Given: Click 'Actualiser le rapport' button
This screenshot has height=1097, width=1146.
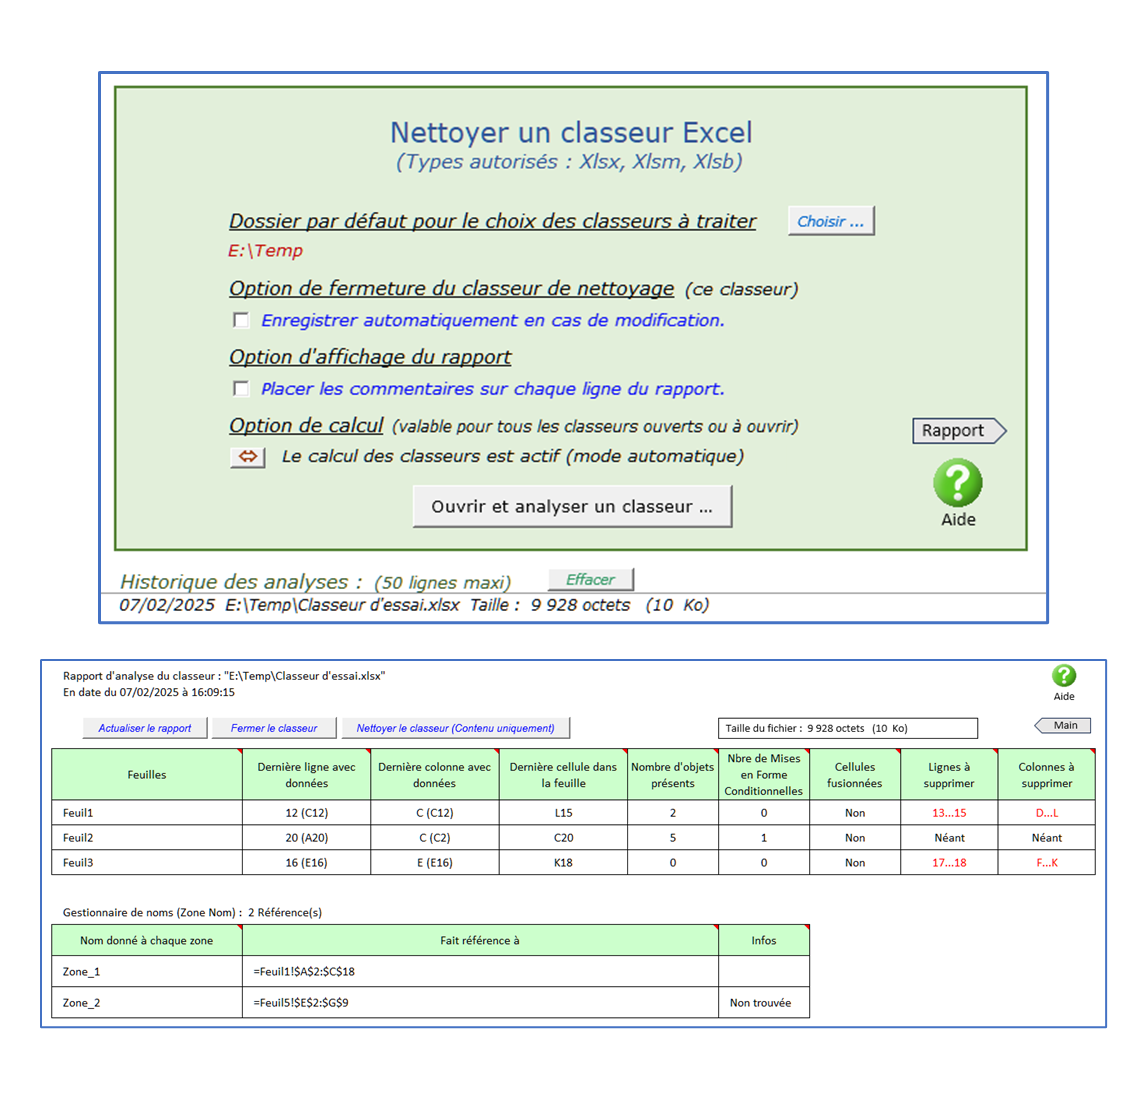Looking at the screenshot, I should tap(145, 728).
